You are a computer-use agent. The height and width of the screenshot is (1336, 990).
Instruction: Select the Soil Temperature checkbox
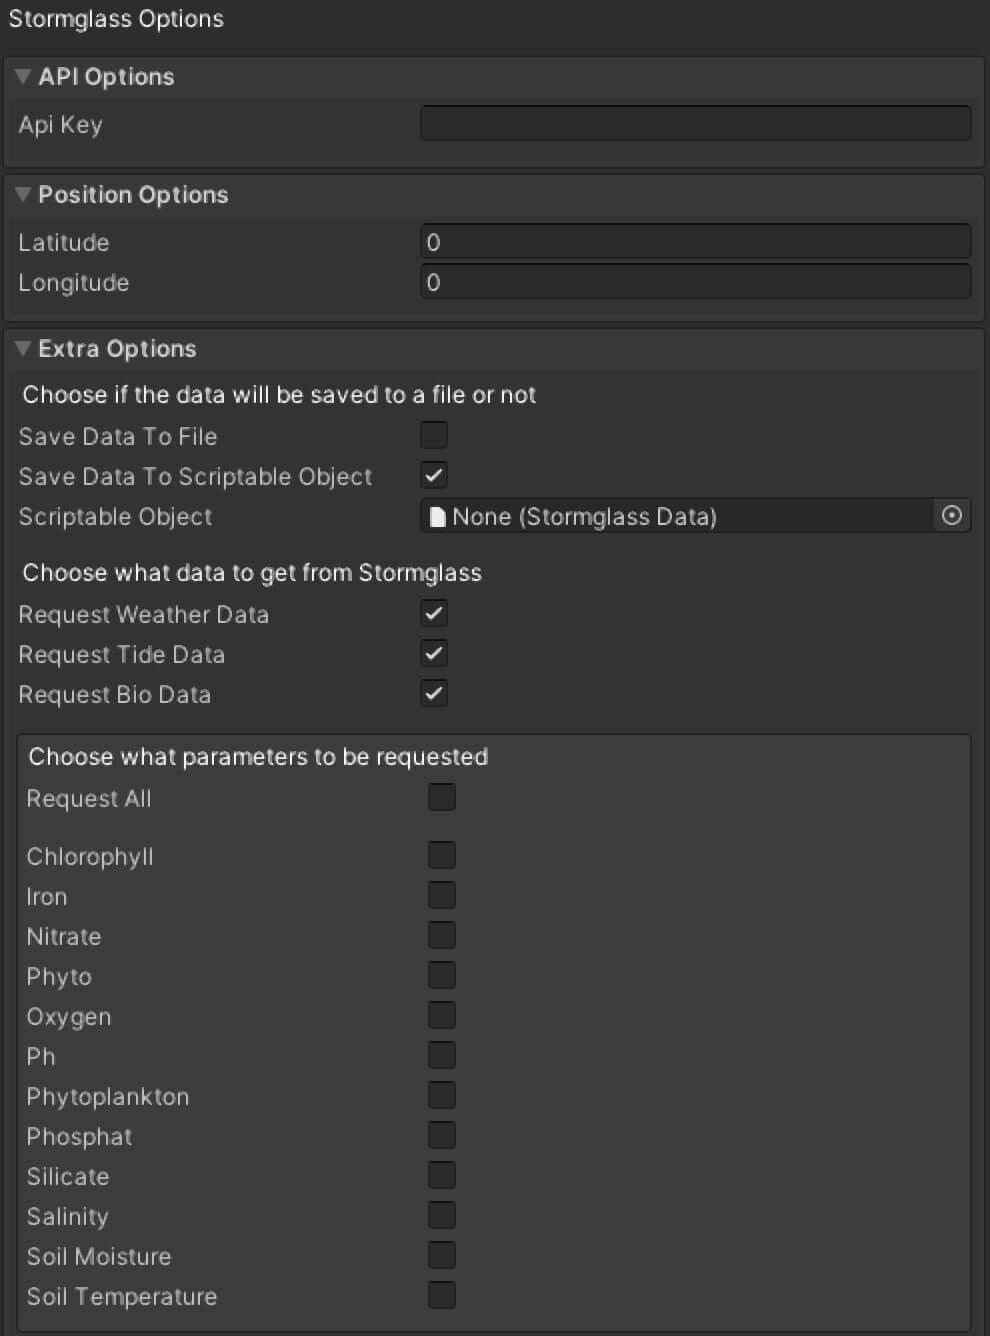pos(442,1295)
